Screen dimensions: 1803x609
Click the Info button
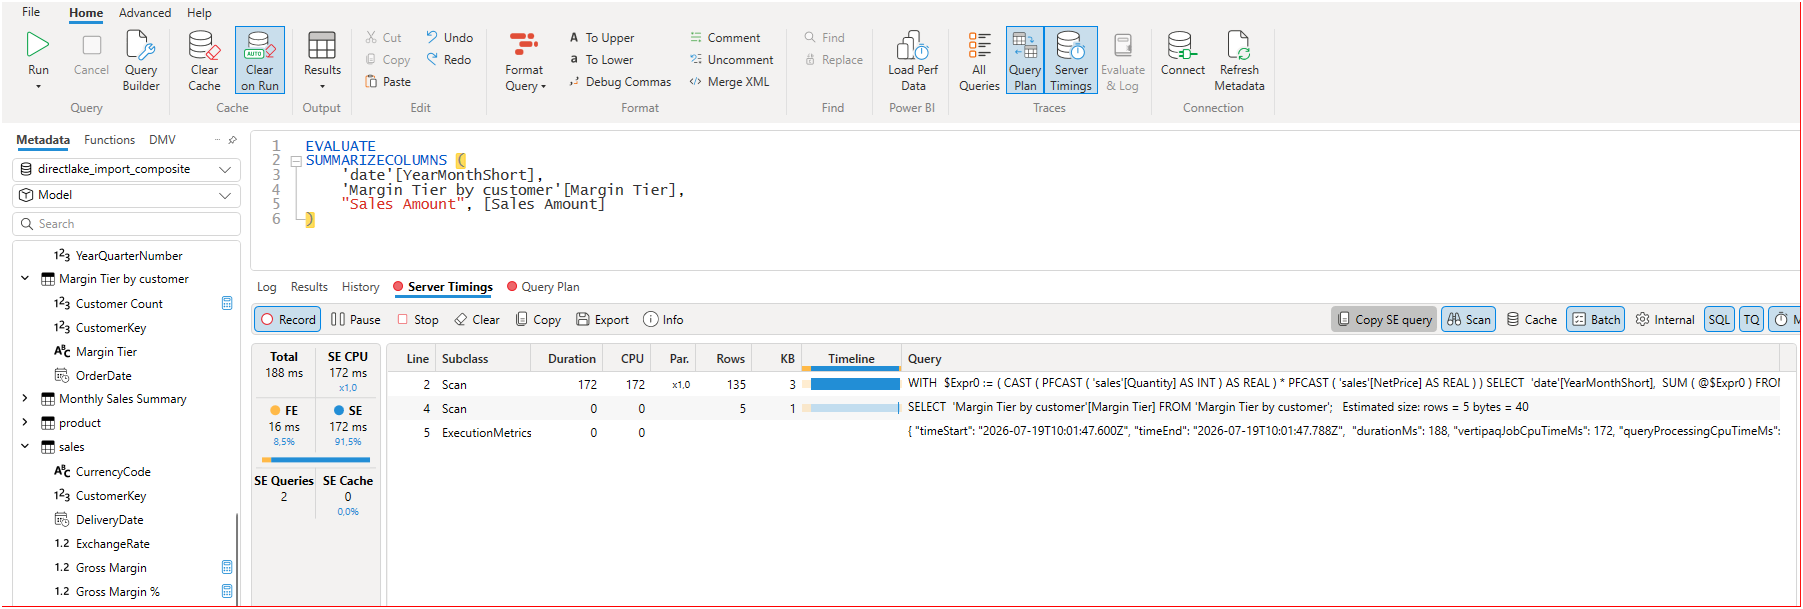pyautogui.click(x=663, y=320)
